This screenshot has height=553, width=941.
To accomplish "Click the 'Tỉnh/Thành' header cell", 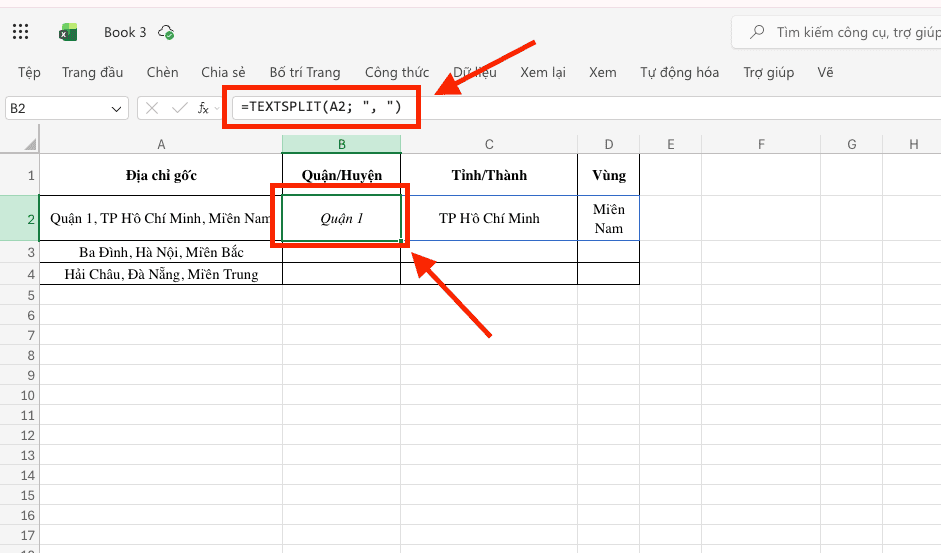I will 489,175.
